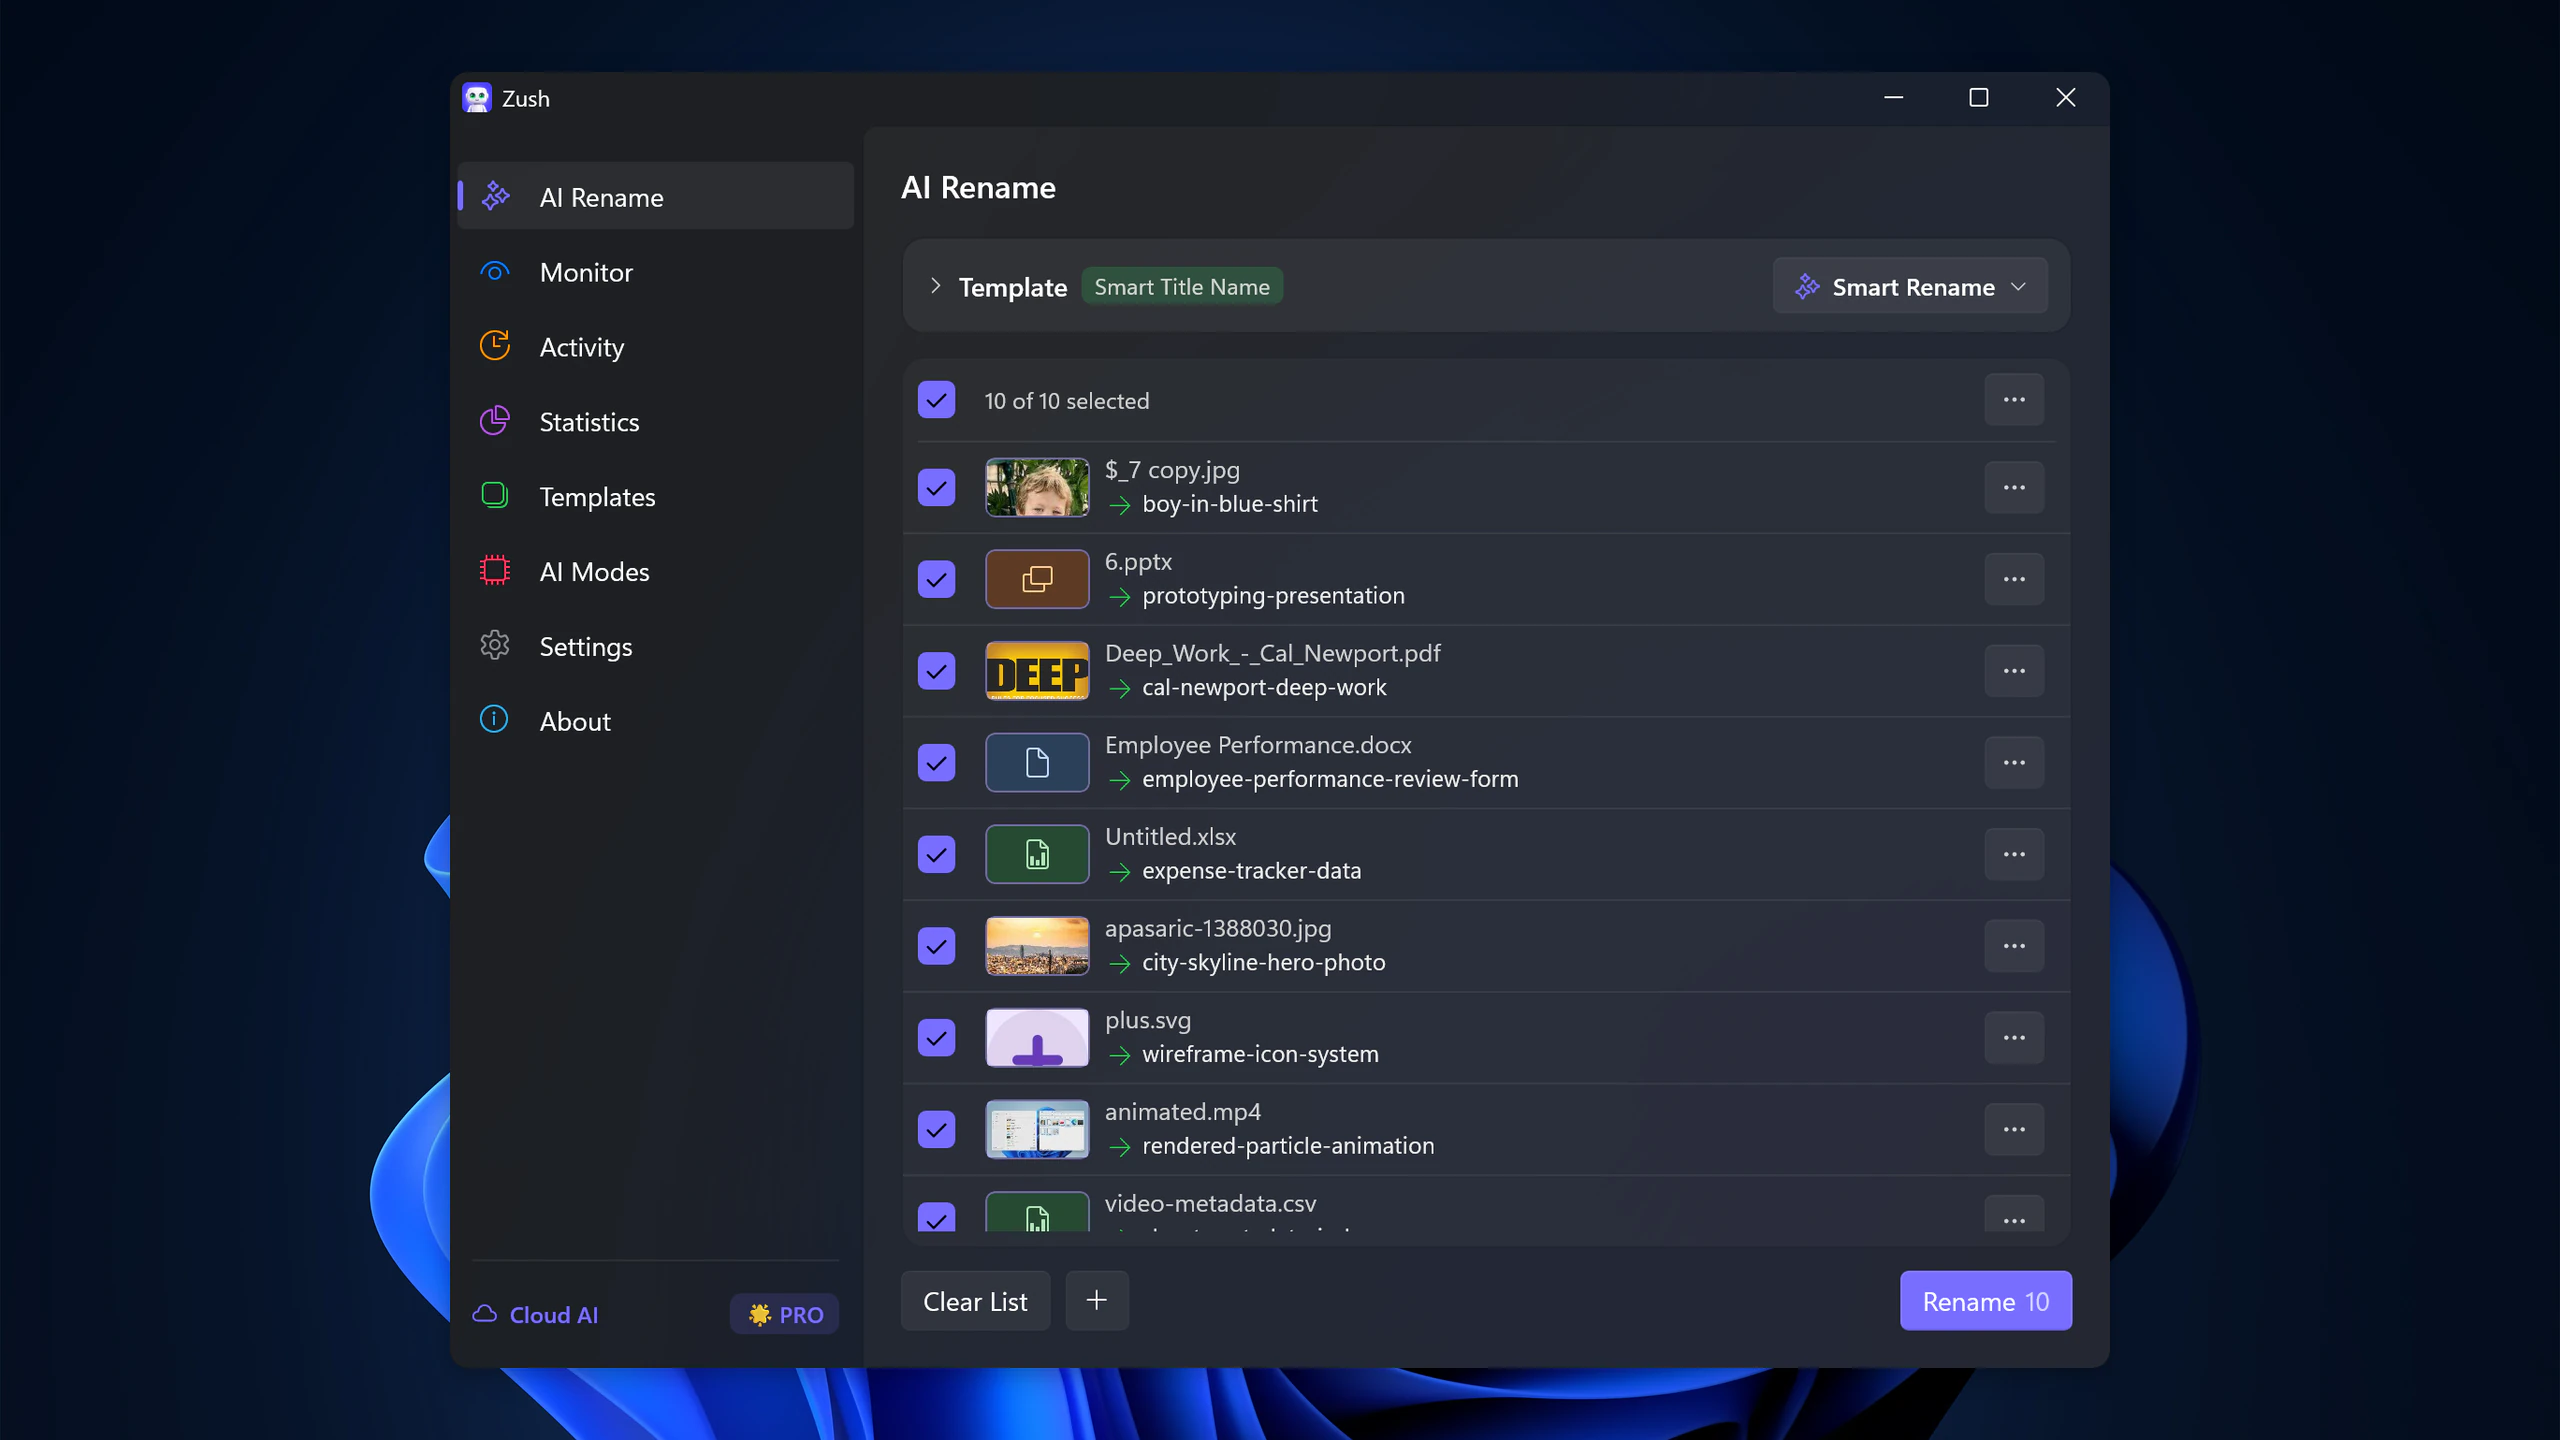2560x1440 pixels.
Task: Click the Clear List button
Action: 975,1301
